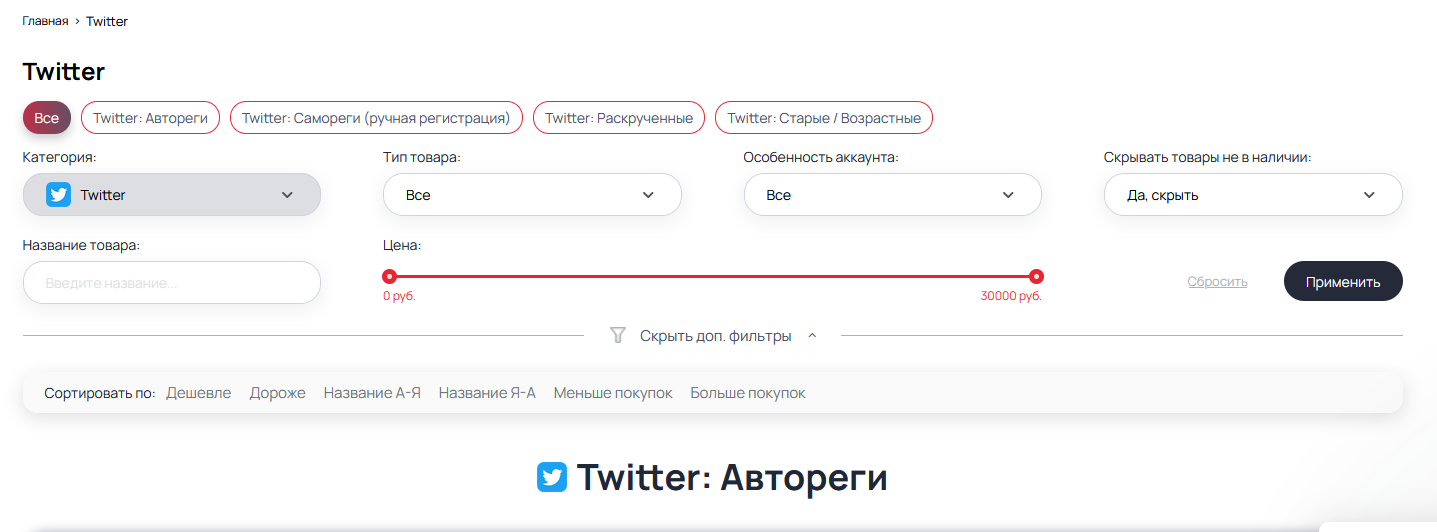Image resolution: width=1437 pixels, height=532 pixels.
Task: Click the funnel filter icon
Action: pos(618,336)
